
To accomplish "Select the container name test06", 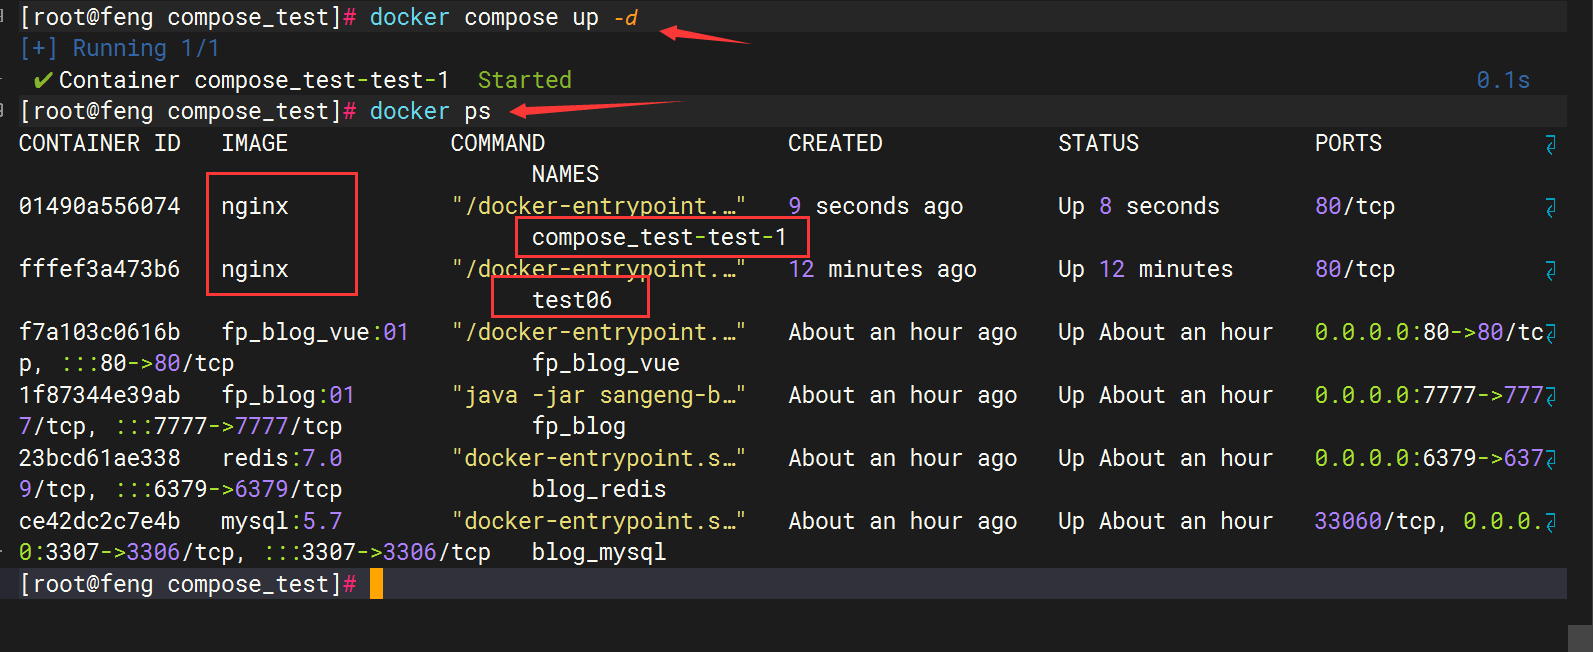I will pyautogui.click(x=571, y=301).
